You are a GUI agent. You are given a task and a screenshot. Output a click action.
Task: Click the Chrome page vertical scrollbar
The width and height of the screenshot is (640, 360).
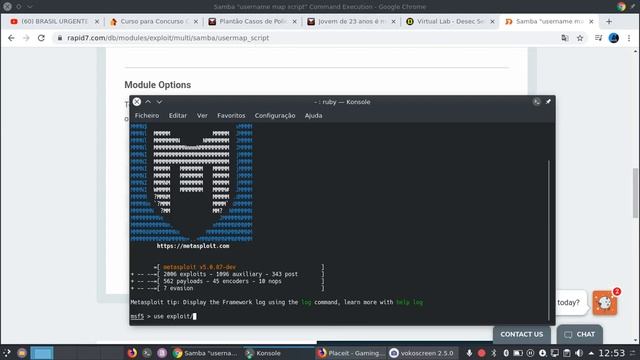click(x=636, y=193)
